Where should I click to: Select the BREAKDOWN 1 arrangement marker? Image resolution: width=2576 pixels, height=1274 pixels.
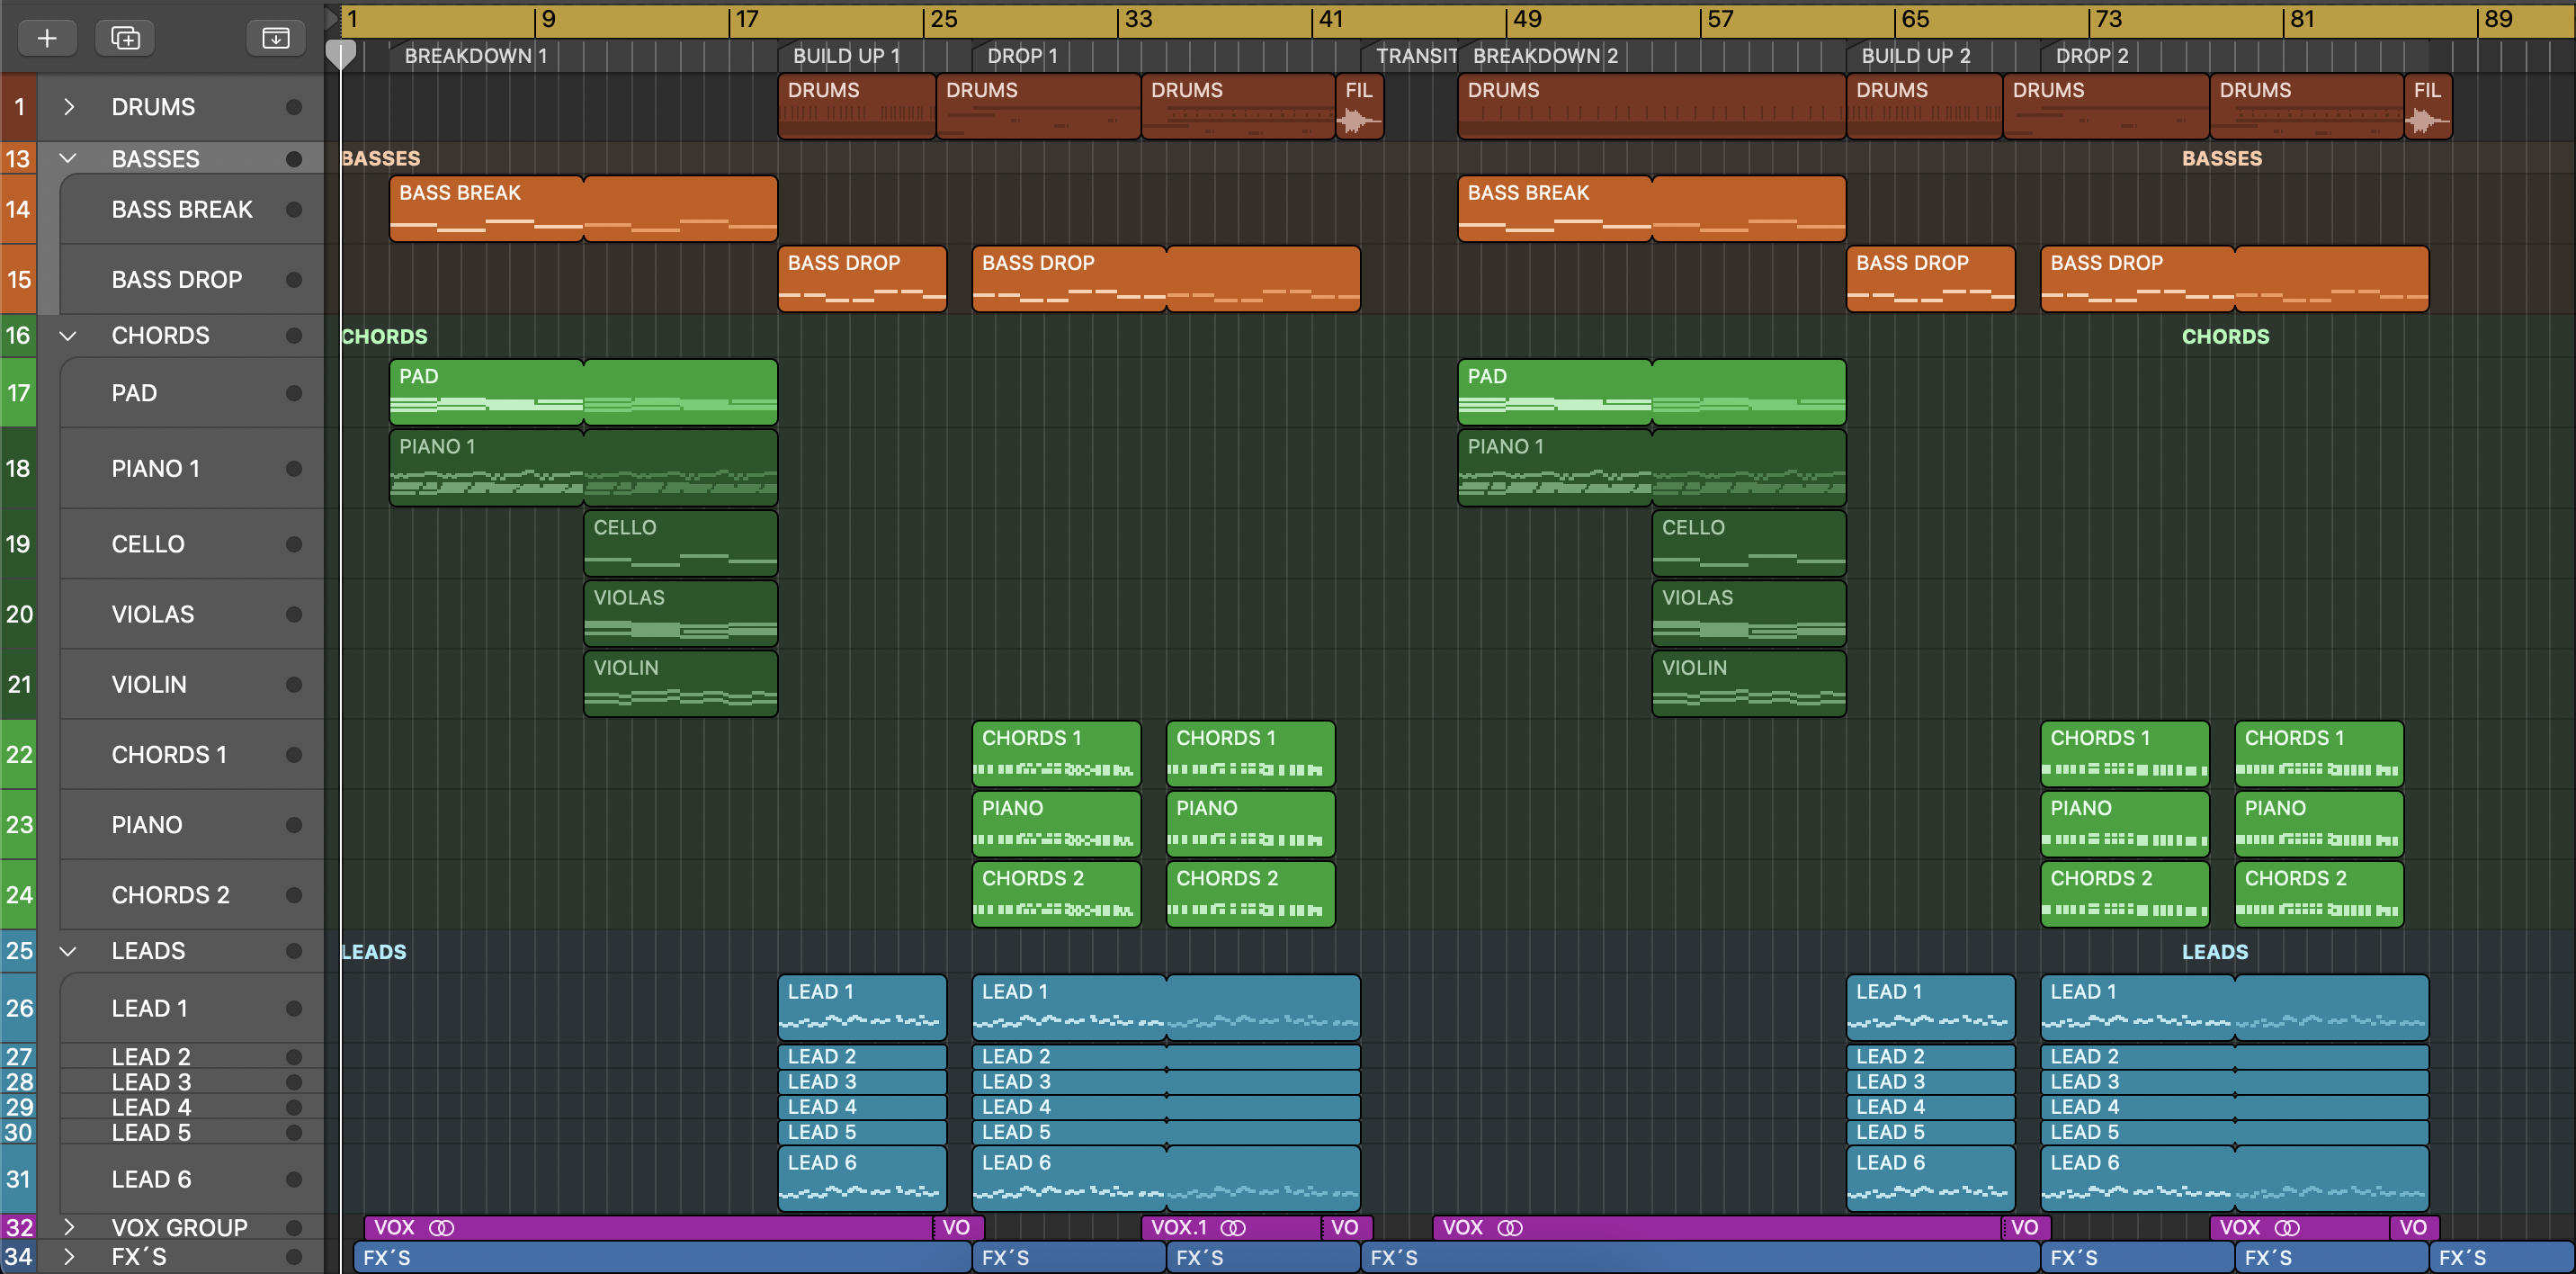(475, 56)
